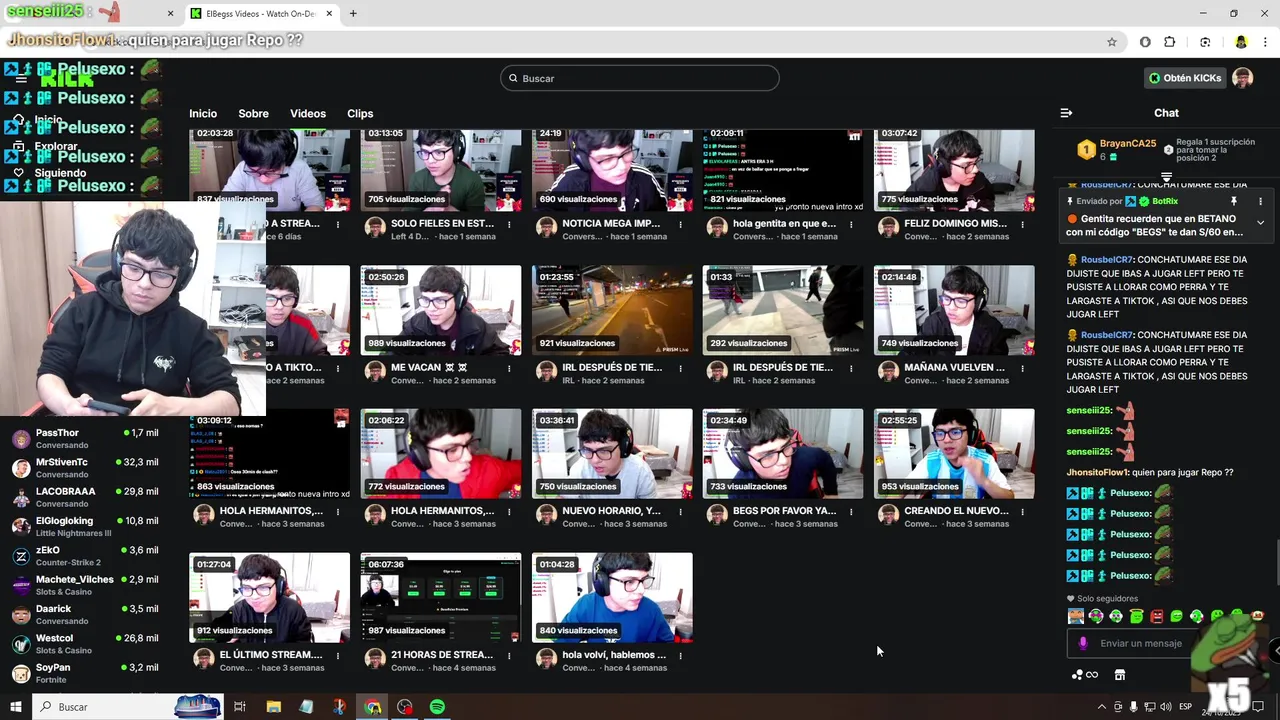
Task: Open options for MAÑANA VUELVEN video
Action: 1022,367
